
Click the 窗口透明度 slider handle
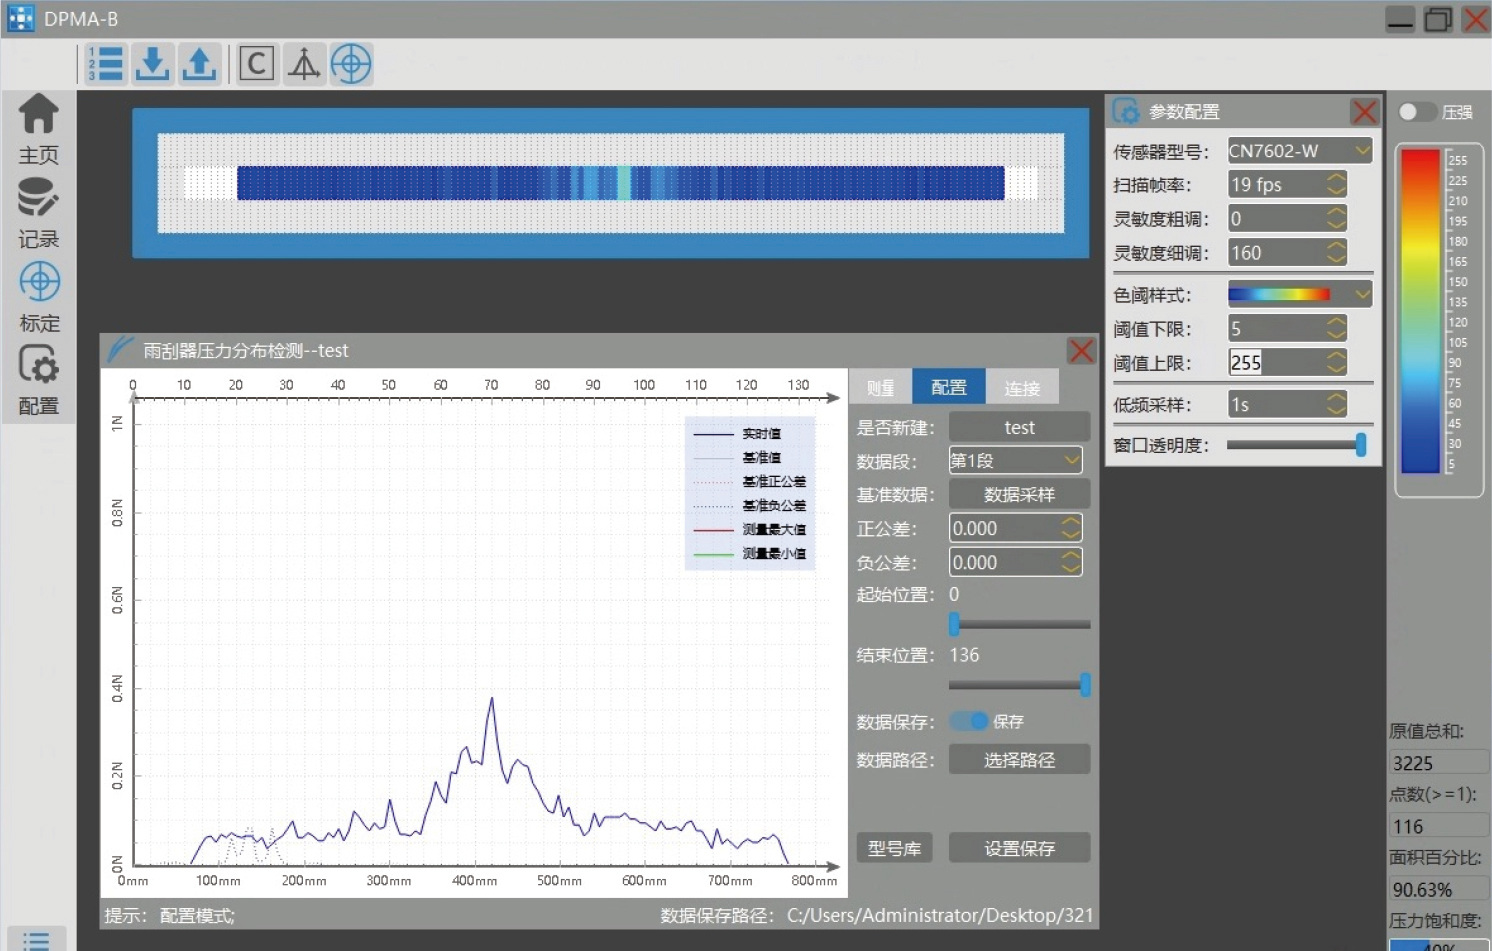1361,445
